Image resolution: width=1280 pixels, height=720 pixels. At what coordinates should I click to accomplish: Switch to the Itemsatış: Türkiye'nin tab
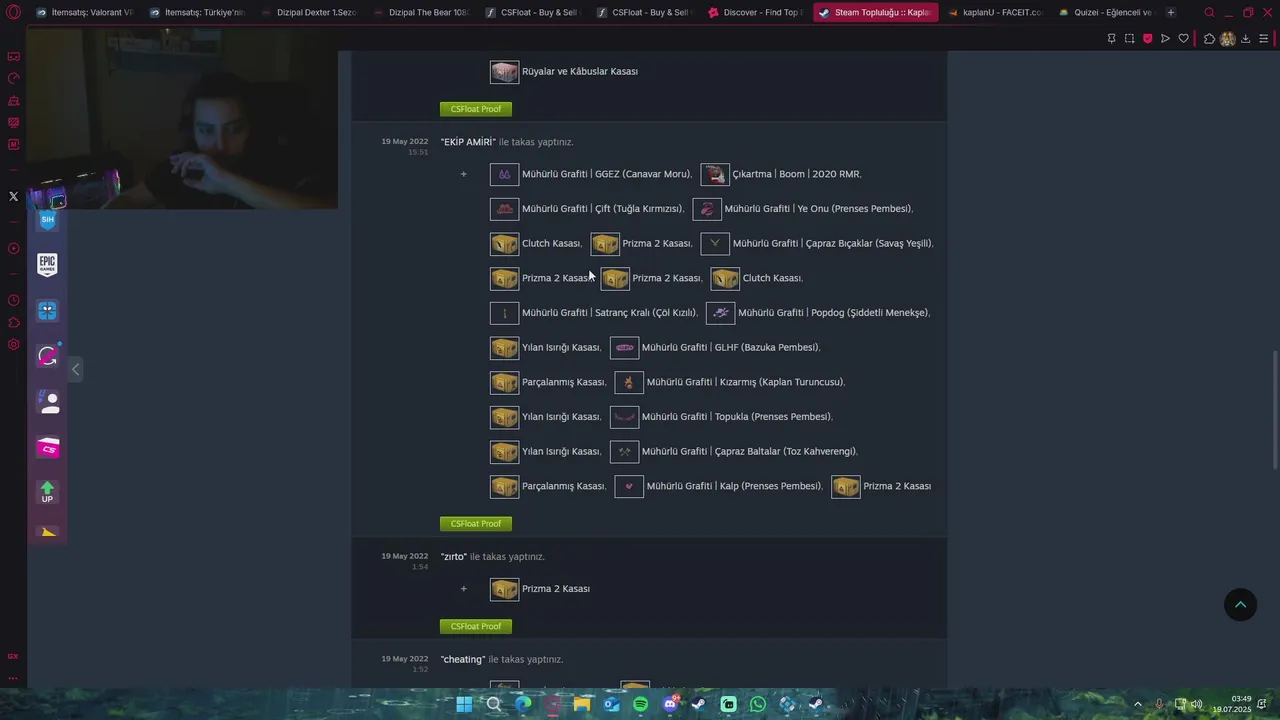196,13
